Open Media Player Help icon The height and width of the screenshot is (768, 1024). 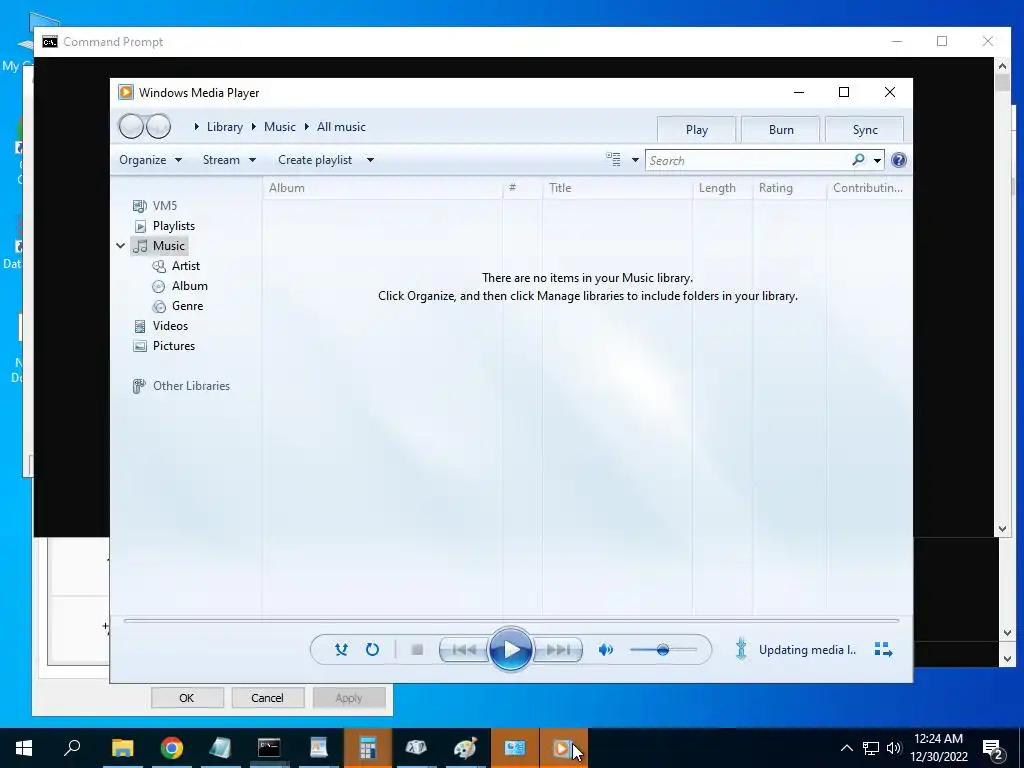(x=899, y=160)
